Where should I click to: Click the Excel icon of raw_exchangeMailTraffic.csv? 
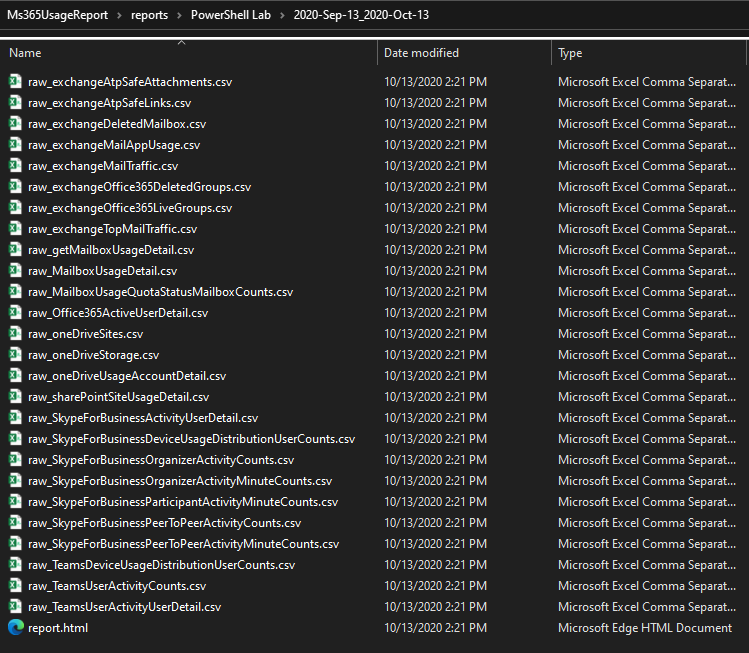[x=15, y=165]
